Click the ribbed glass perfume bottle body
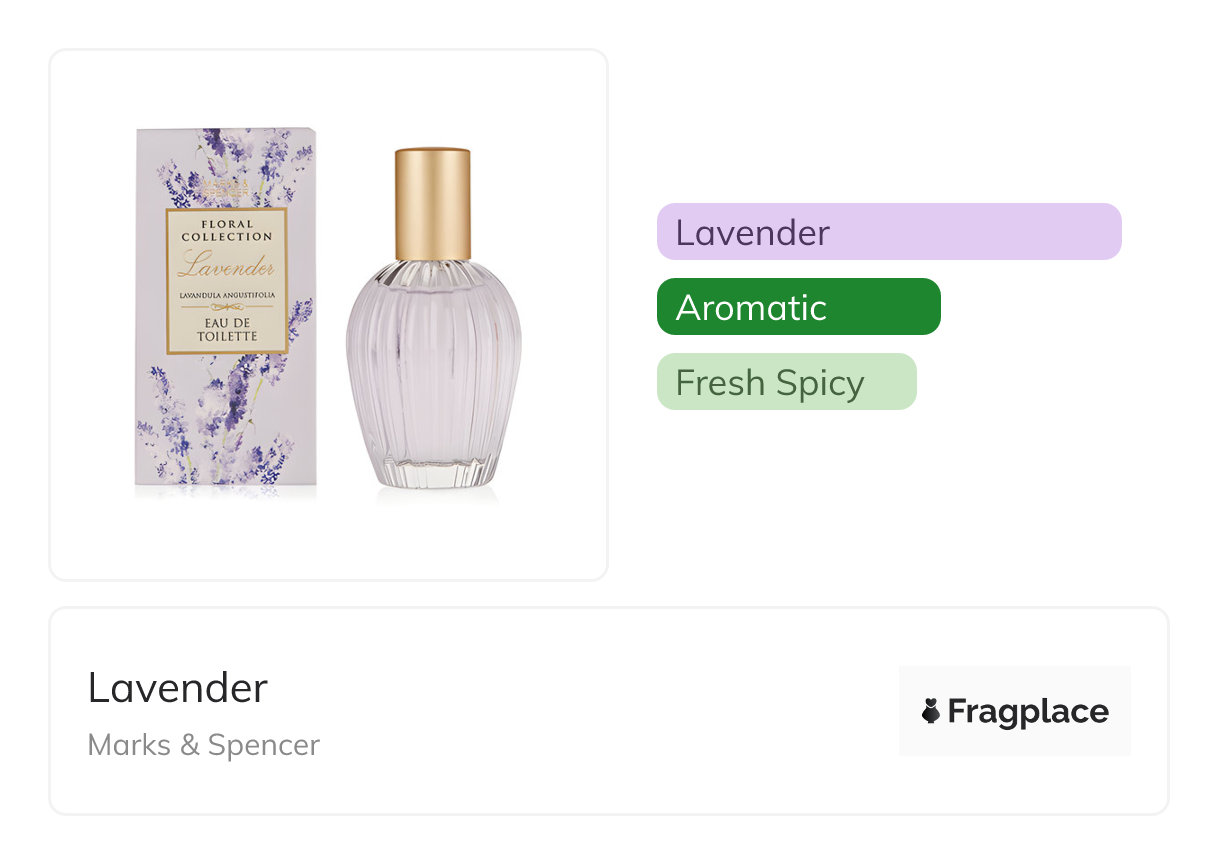The image size is (1218, 864). point(433,360)
